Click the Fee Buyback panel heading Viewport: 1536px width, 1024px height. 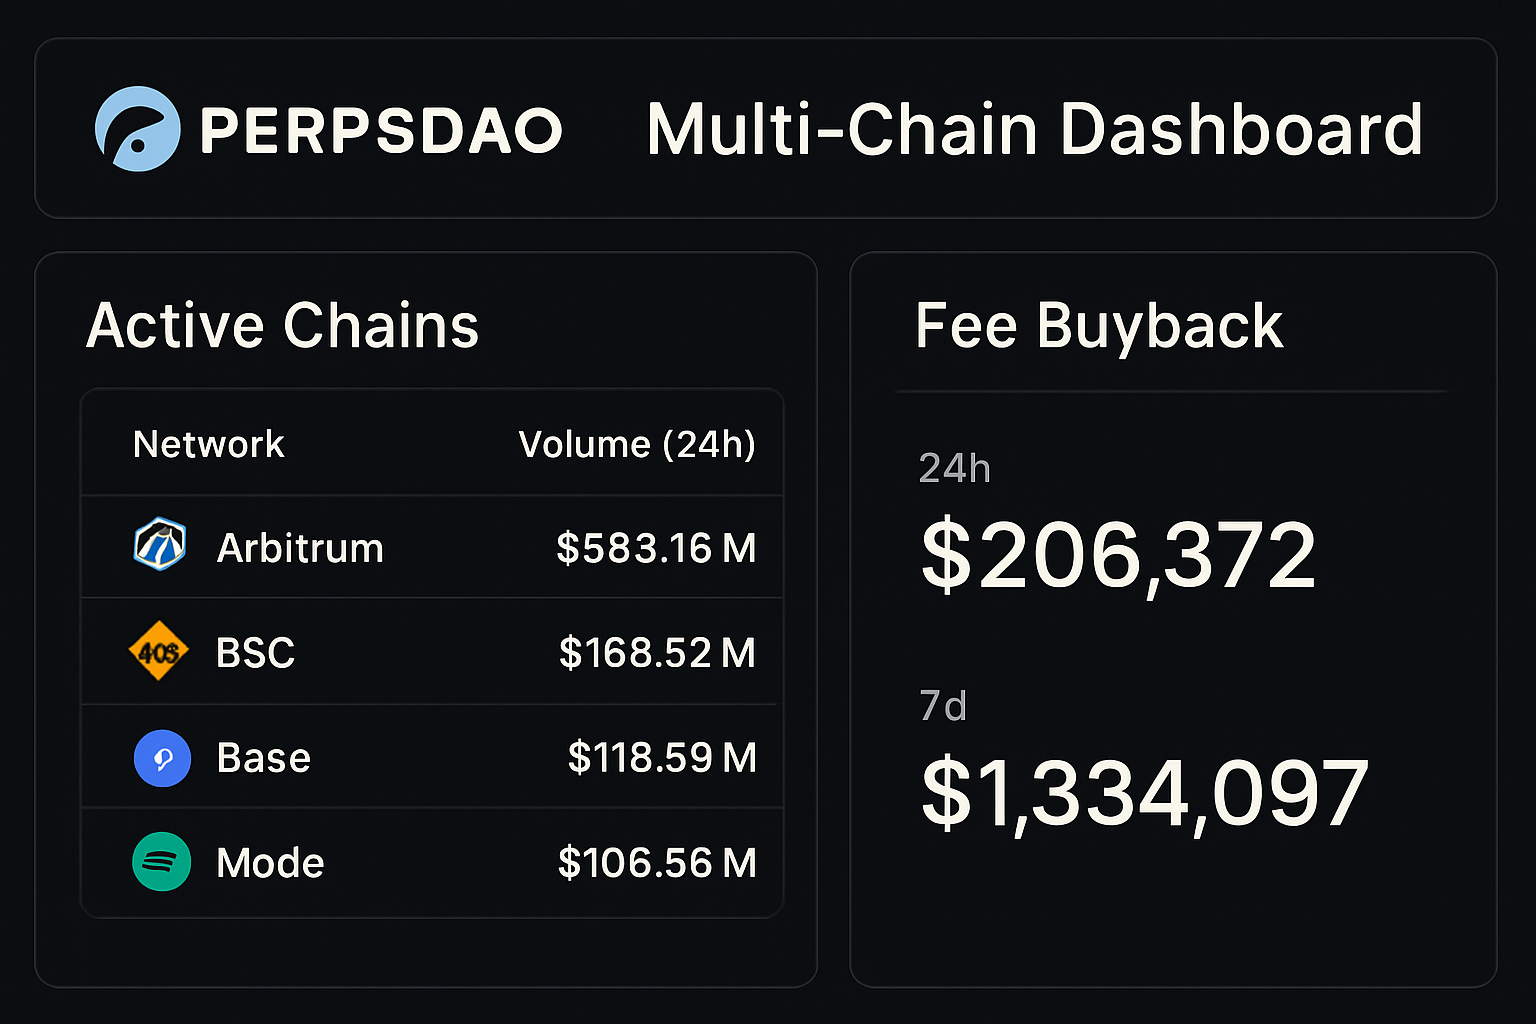(x=1099, y=326)
